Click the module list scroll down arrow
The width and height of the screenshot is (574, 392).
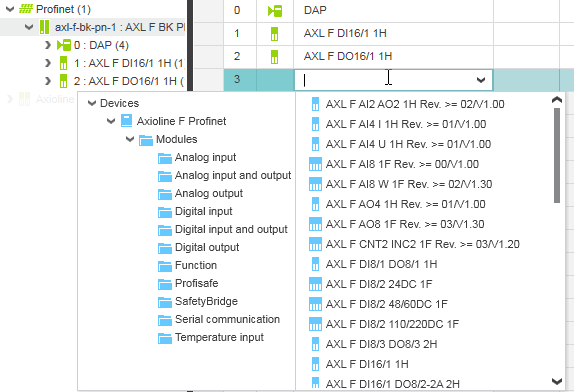(557, 381)
